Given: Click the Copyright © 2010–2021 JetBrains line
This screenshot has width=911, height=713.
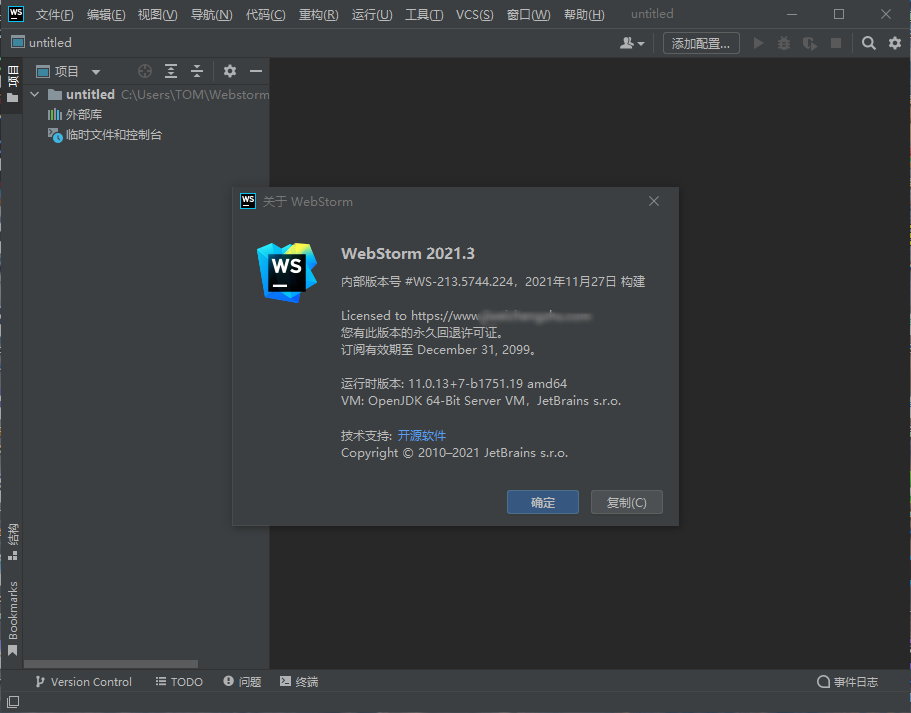Looking at the screenshot, I should (x=454, y=453).
